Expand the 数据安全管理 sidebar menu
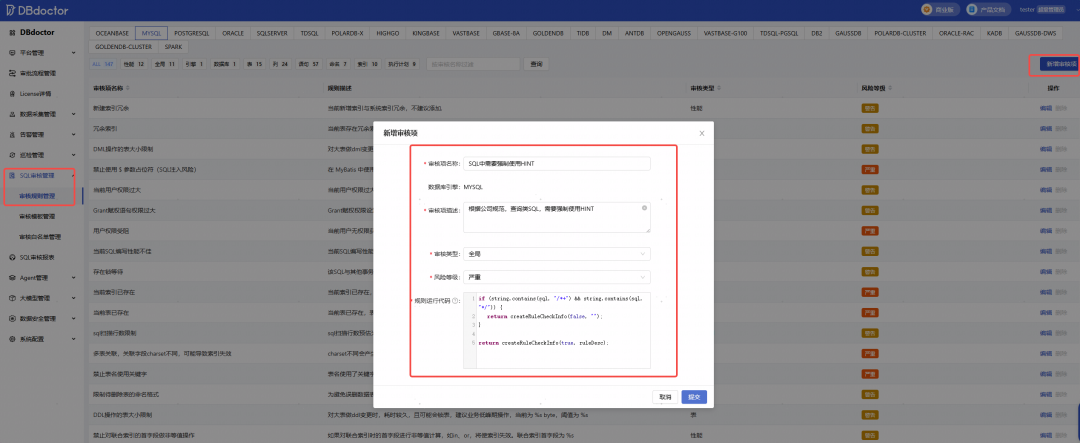This screenshot has height=443, width=1080. pos(74,318)
